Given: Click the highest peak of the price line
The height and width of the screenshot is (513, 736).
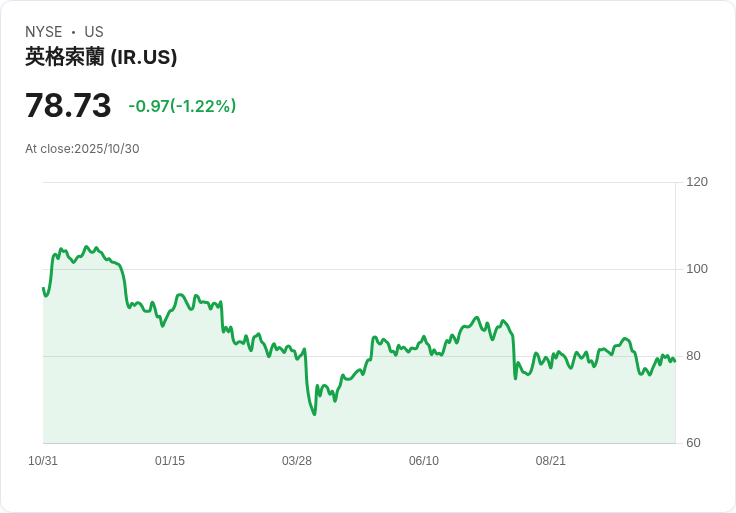Looking at the screenshot, I should 87,246.
